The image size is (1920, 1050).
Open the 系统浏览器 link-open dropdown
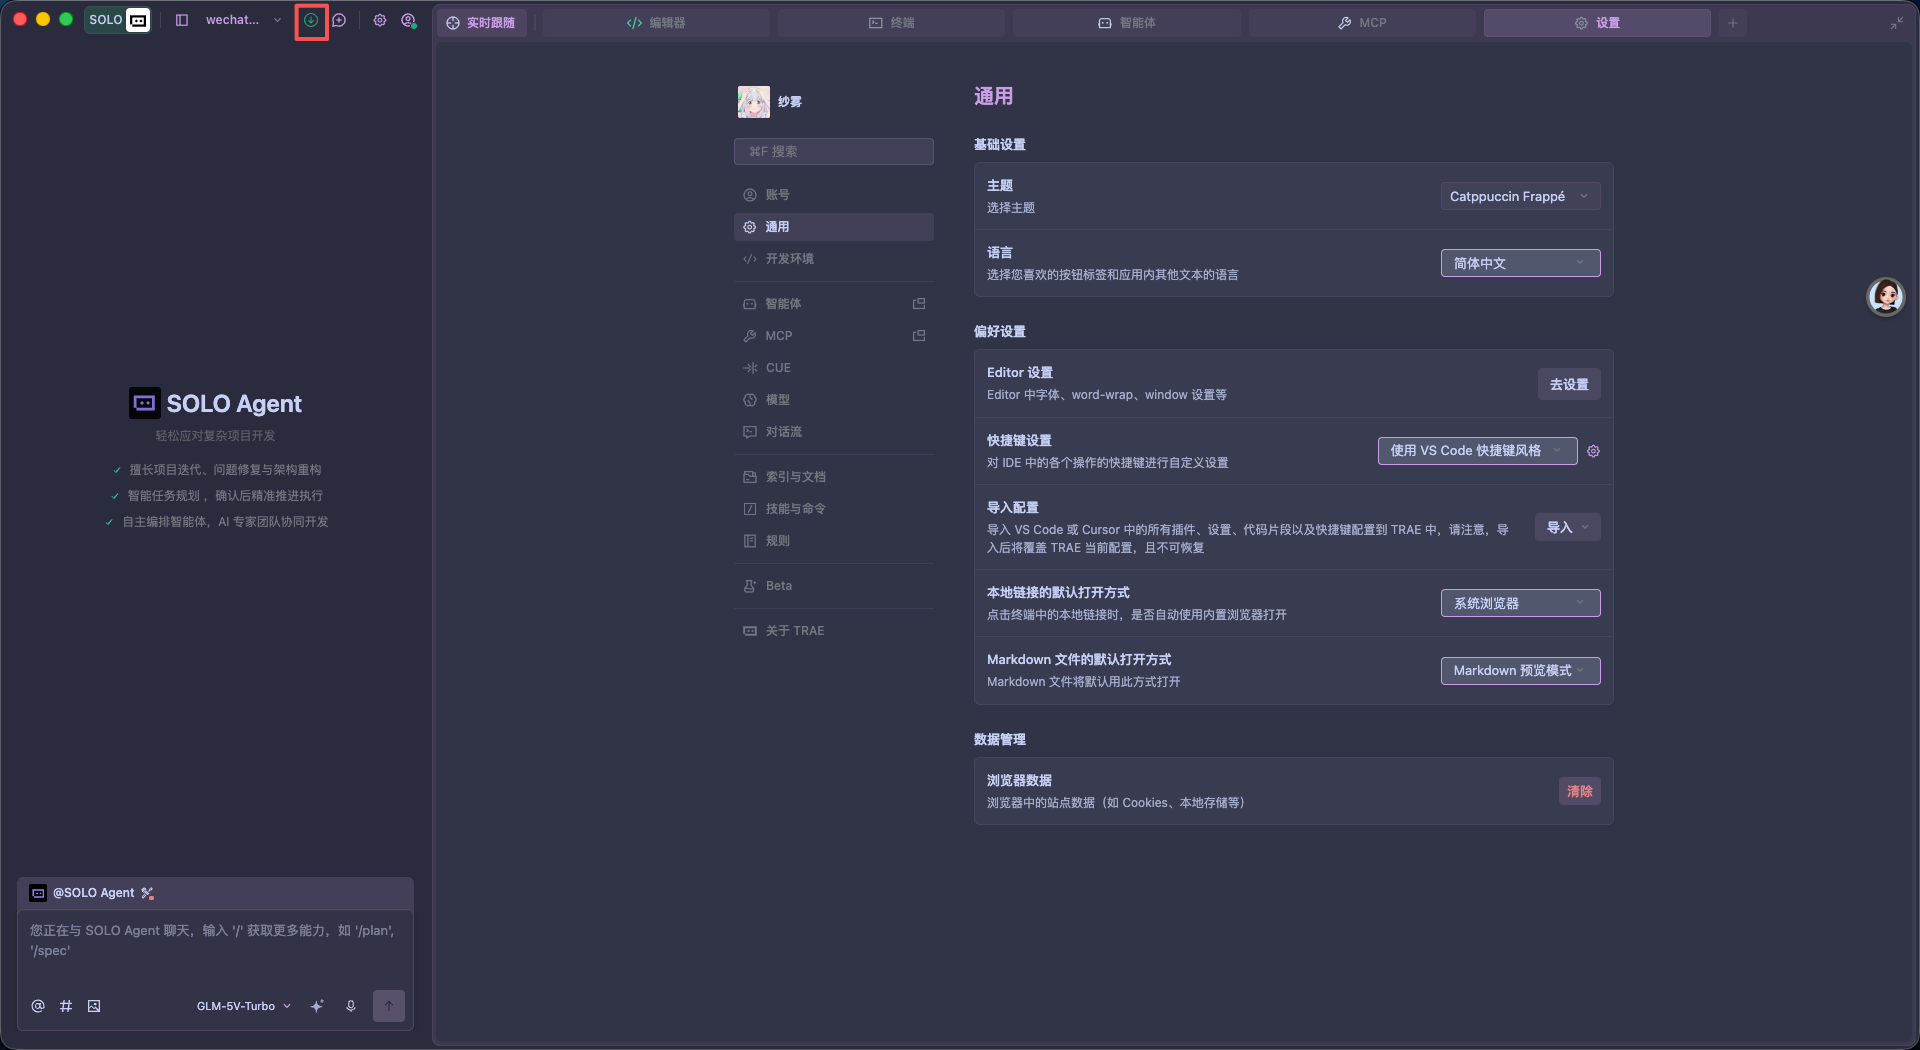(1520, 603)
